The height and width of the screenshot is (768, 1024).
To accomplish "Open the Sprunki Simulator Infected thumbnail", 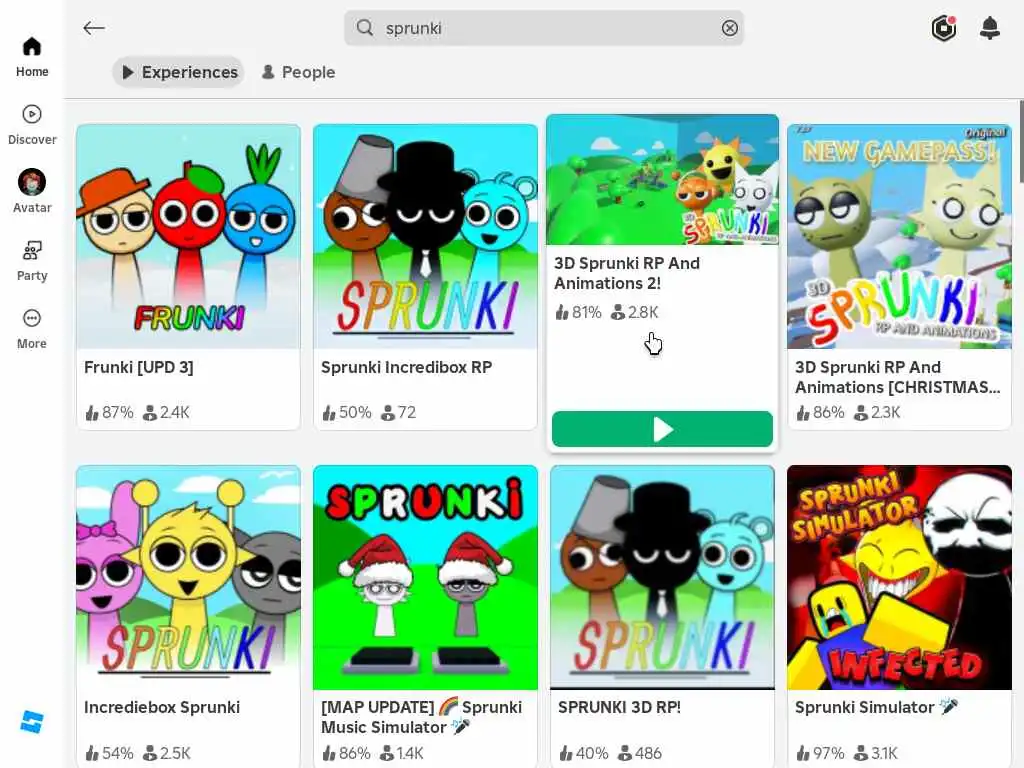I will [x=899, y=577].
